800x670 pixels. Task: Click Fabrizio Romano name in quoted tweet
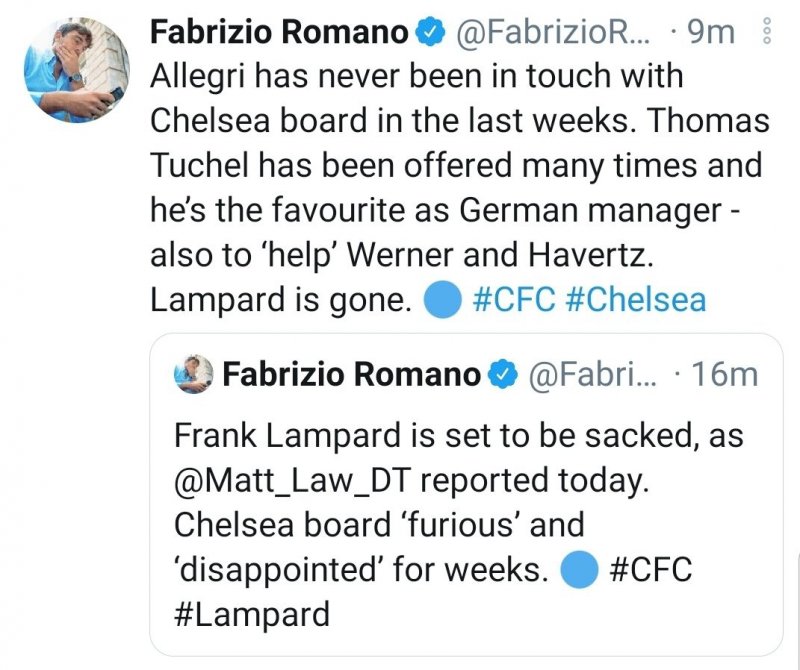pos(350,375)
